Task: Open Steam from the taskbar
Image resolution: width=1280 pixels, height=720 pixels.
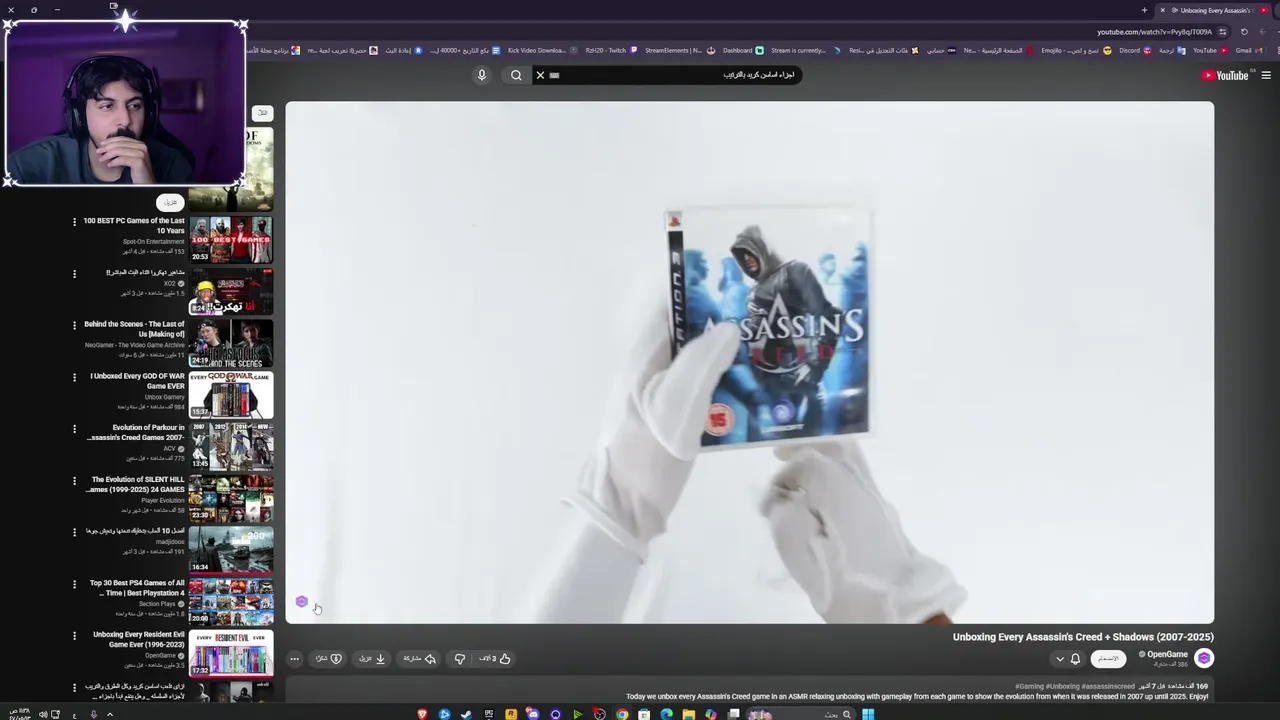Action: pyautogui.click(x=466, y=714)
